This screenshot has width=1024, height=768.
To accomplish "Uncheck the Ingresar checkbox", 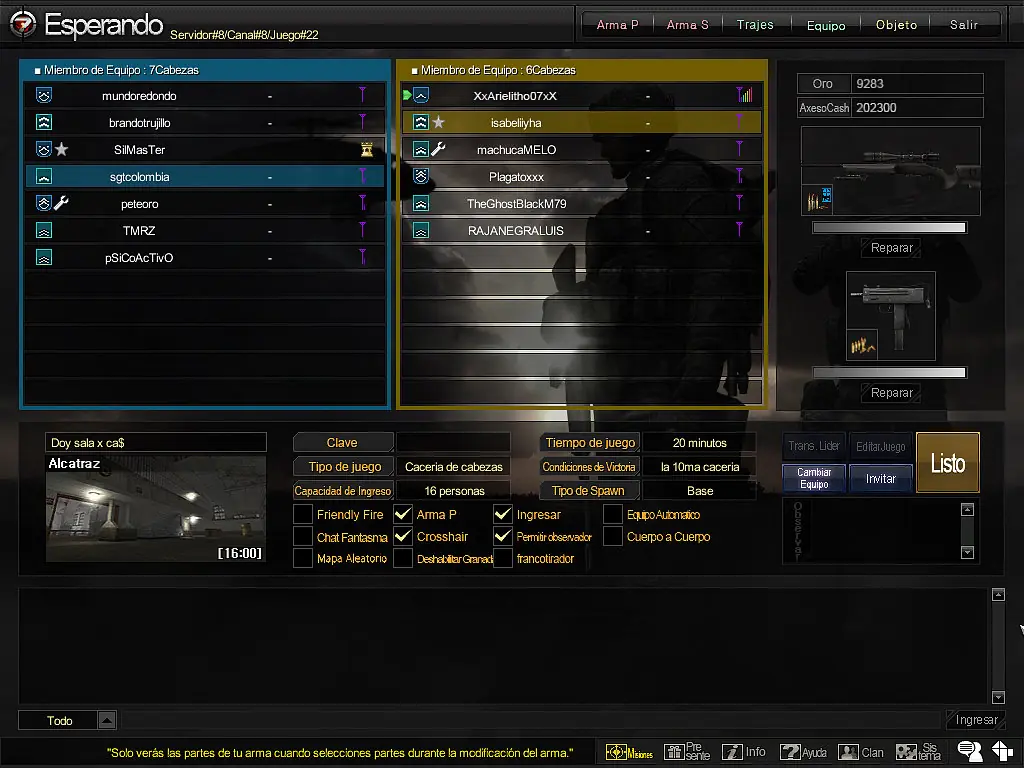I will (x=503, y=514).
